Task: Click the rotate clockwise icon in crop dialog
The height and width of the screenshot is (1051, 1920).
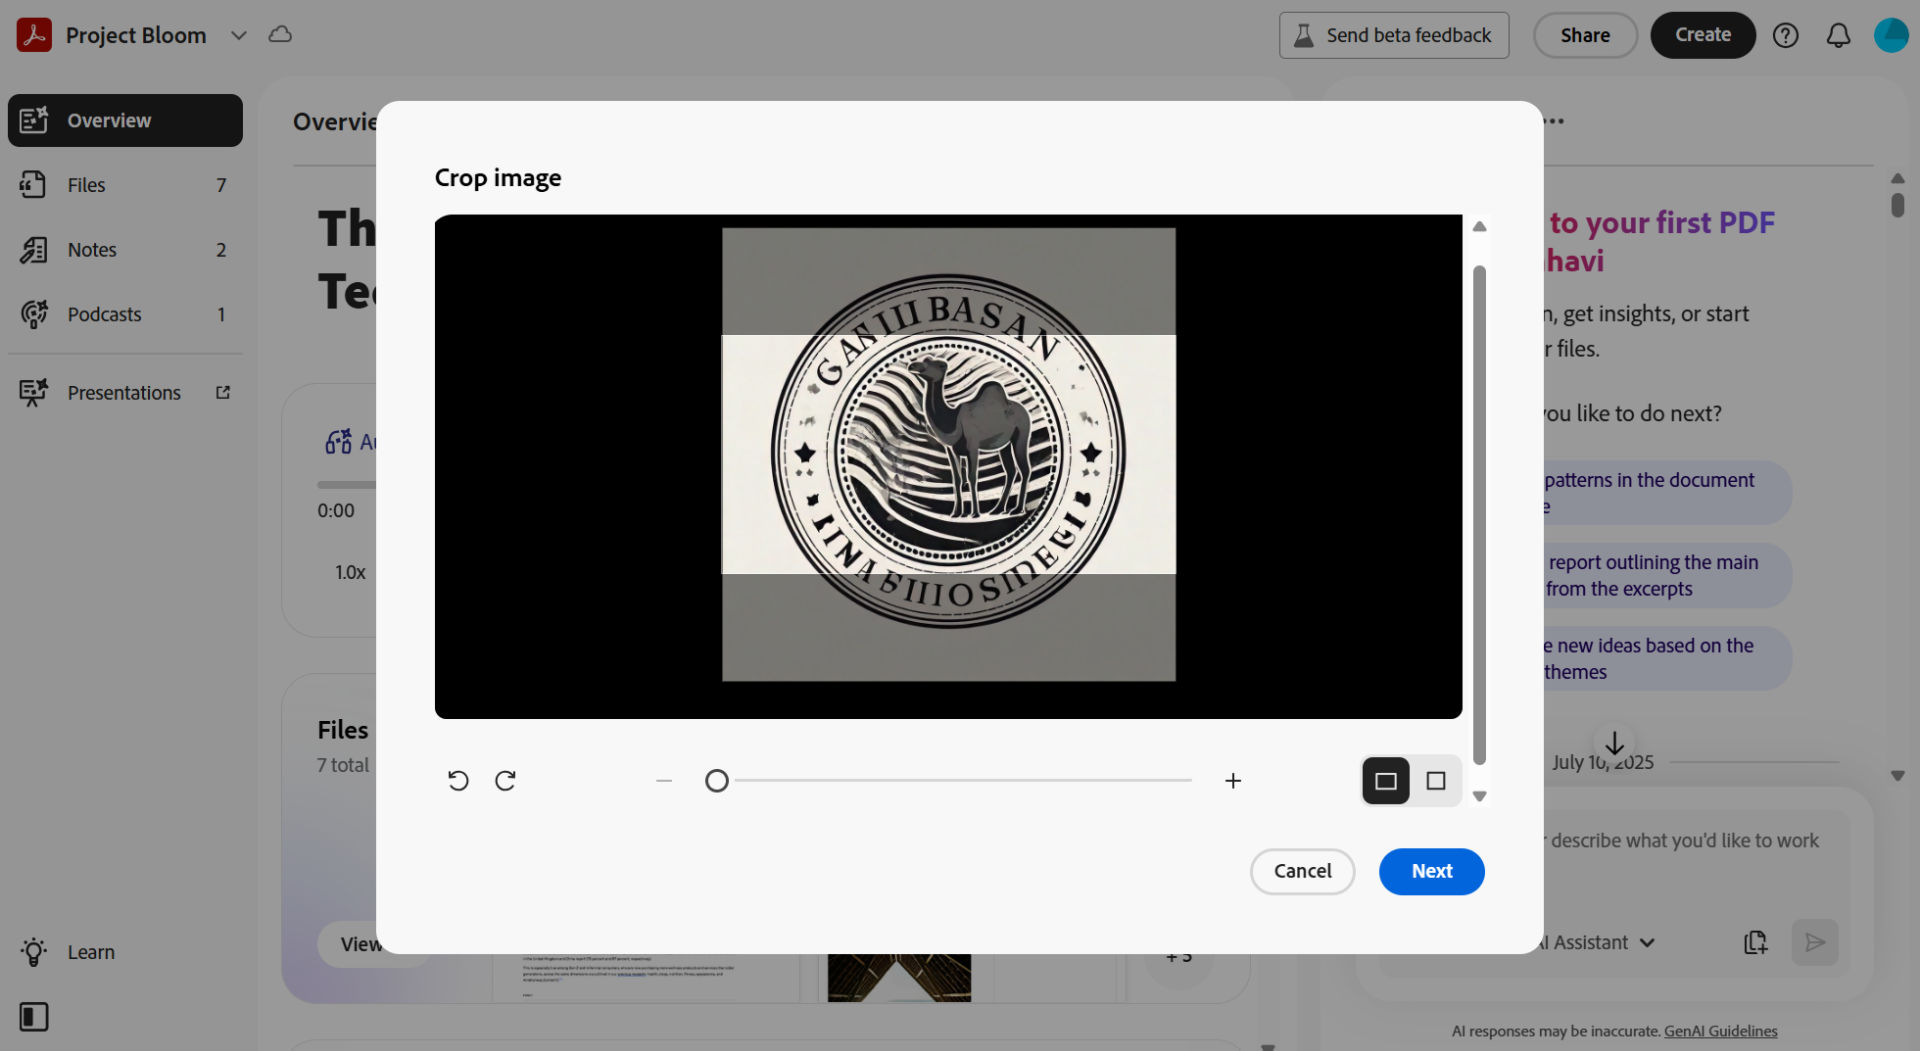Action: pyautogui.click(x=505, y=780)
